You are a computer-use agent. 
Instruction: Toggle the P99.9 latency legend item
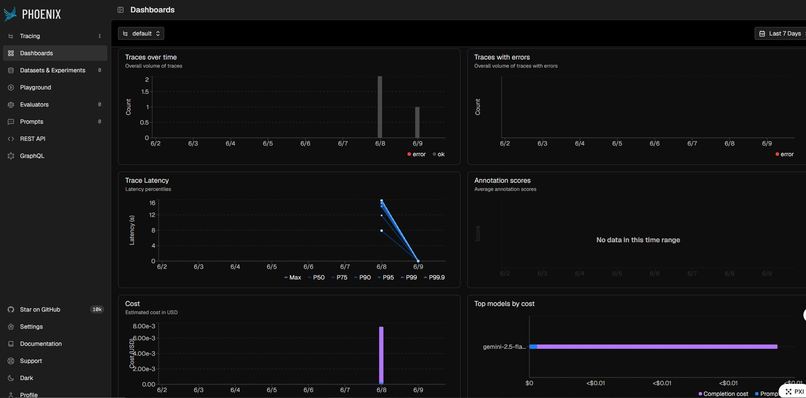435,278
